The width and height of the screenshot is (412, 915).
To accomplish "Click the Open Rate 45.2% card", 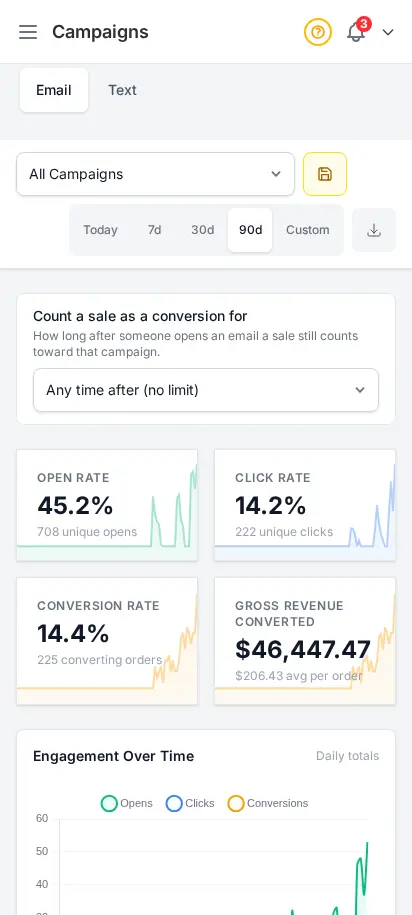I will pyautogui.click(x=107, y=505).
